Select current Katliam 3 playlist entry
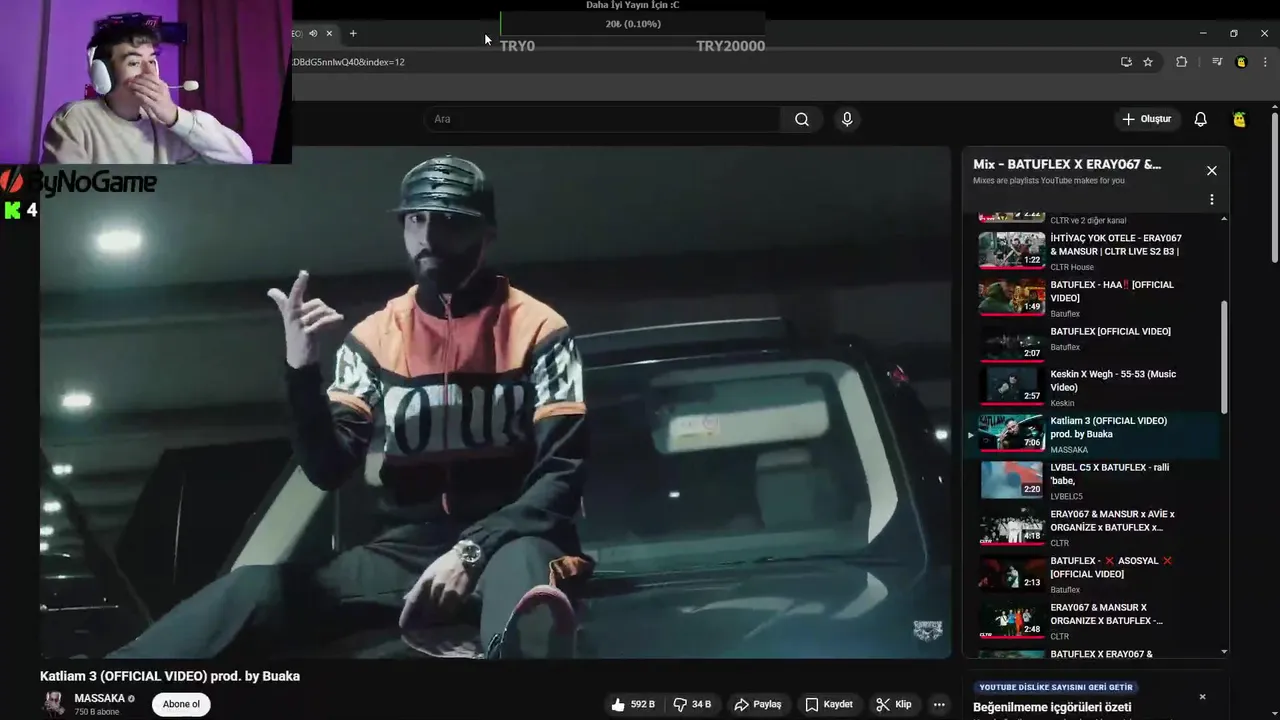The height and width of the screenshot is (720, 1280). point(1092,434)
